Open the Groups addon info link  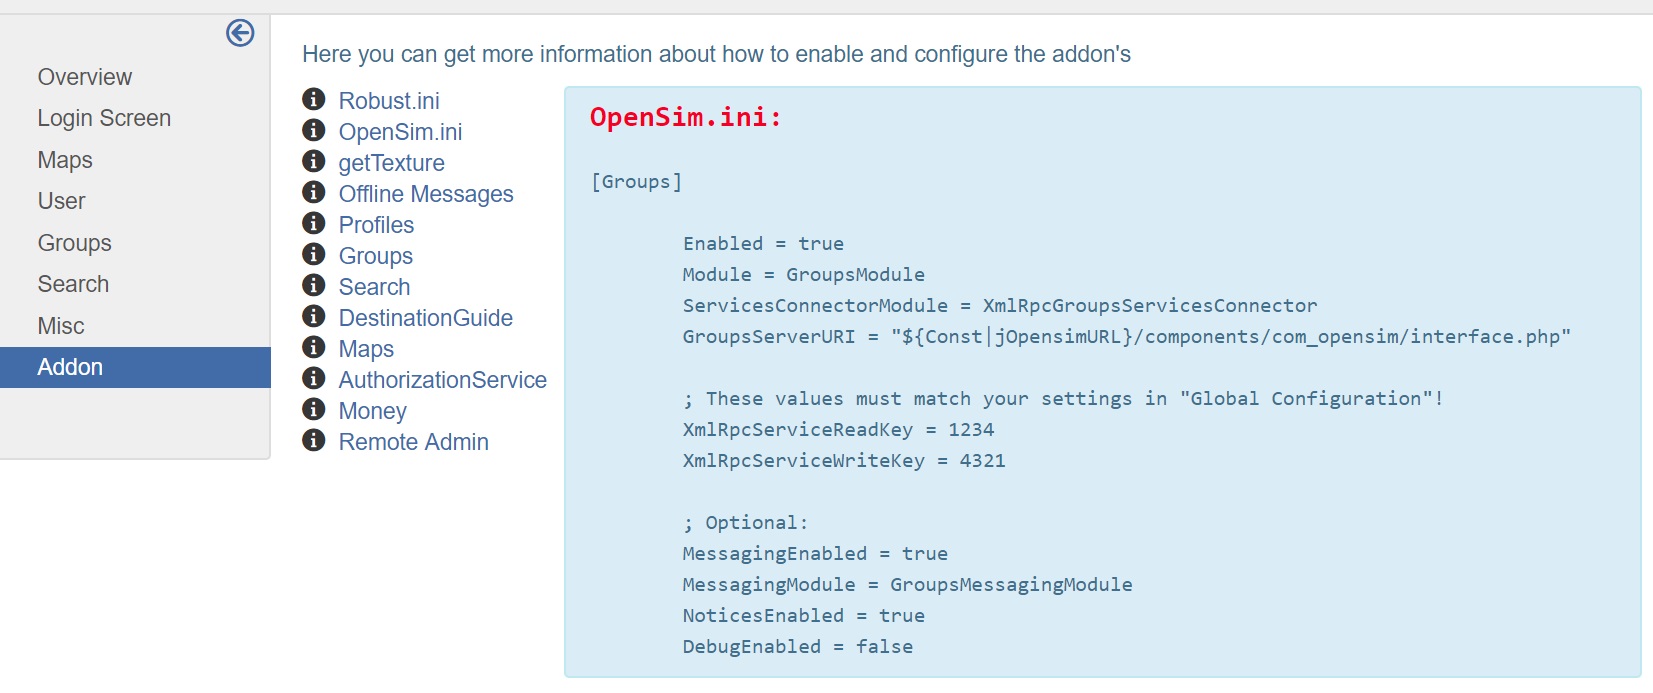point(375,256)
